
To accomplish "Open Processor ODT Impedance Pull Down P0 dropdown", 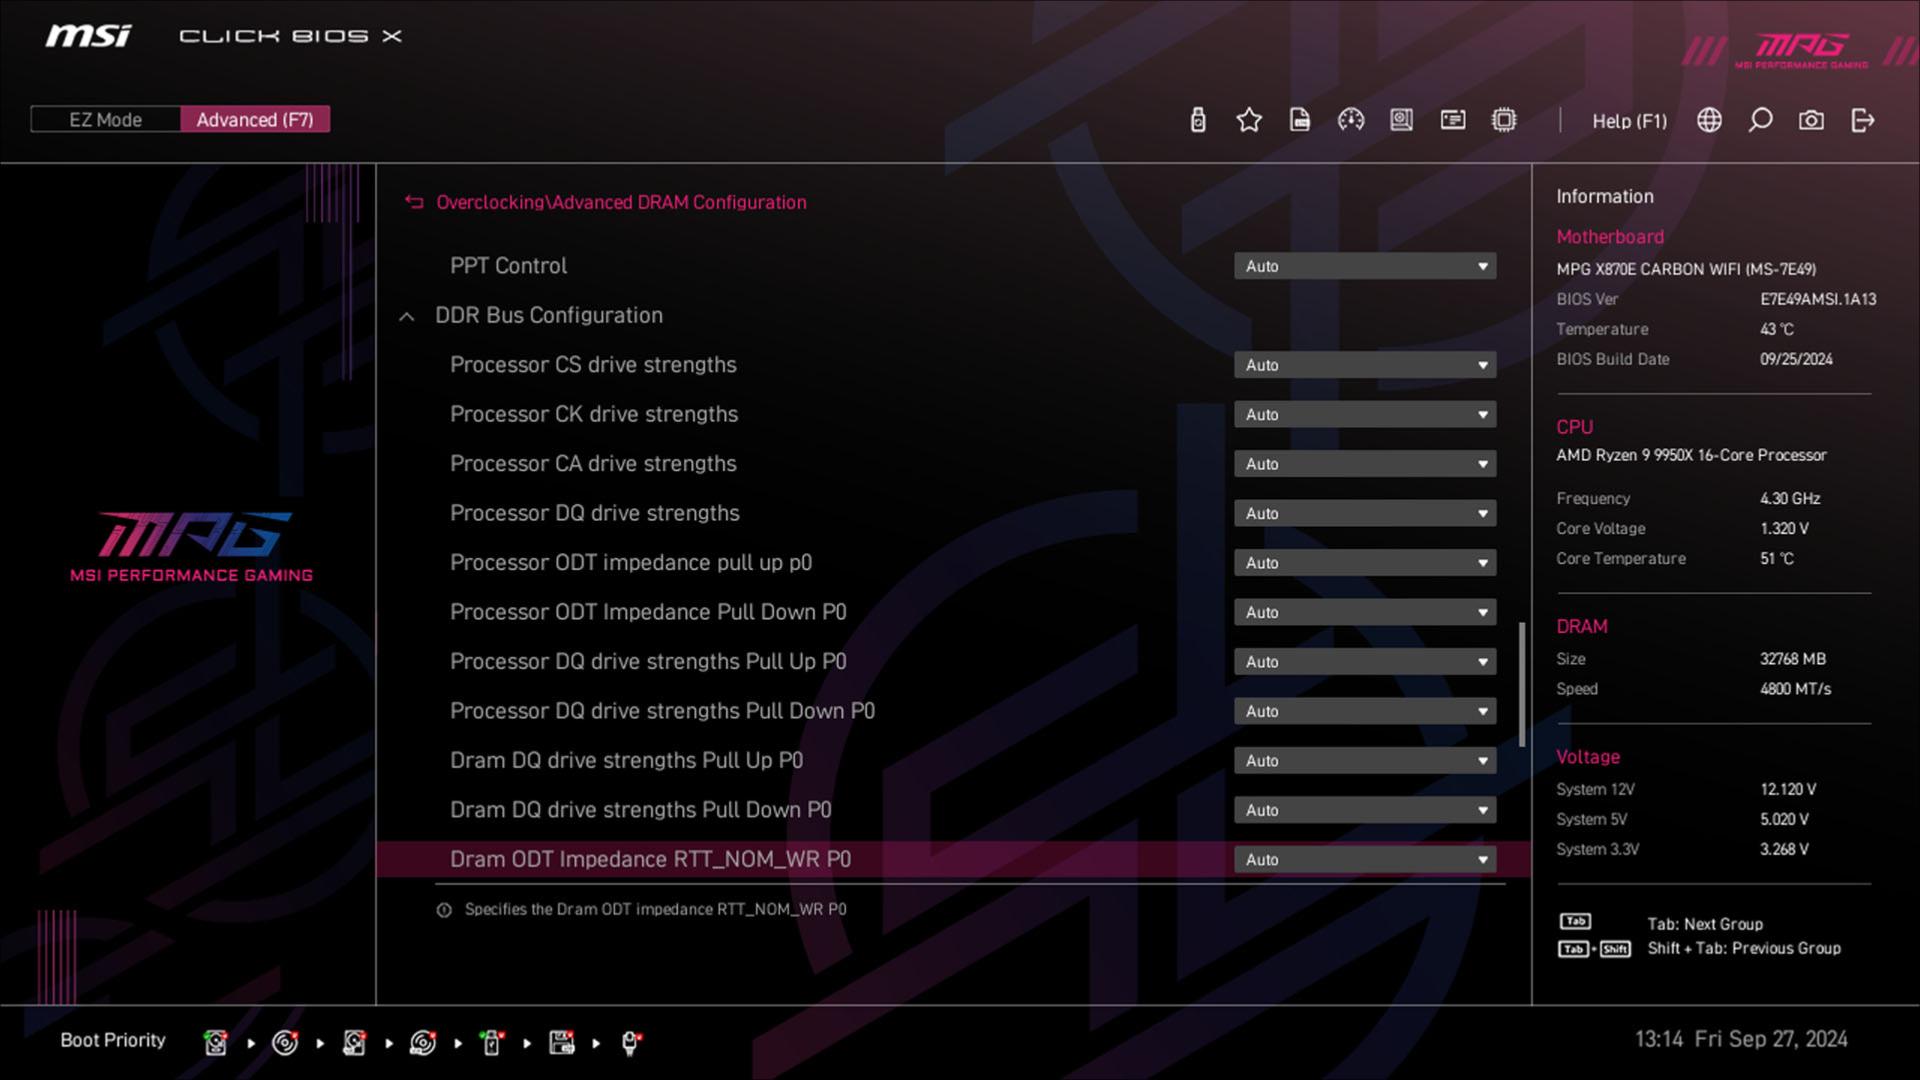I will click(x=1365, y=612).
